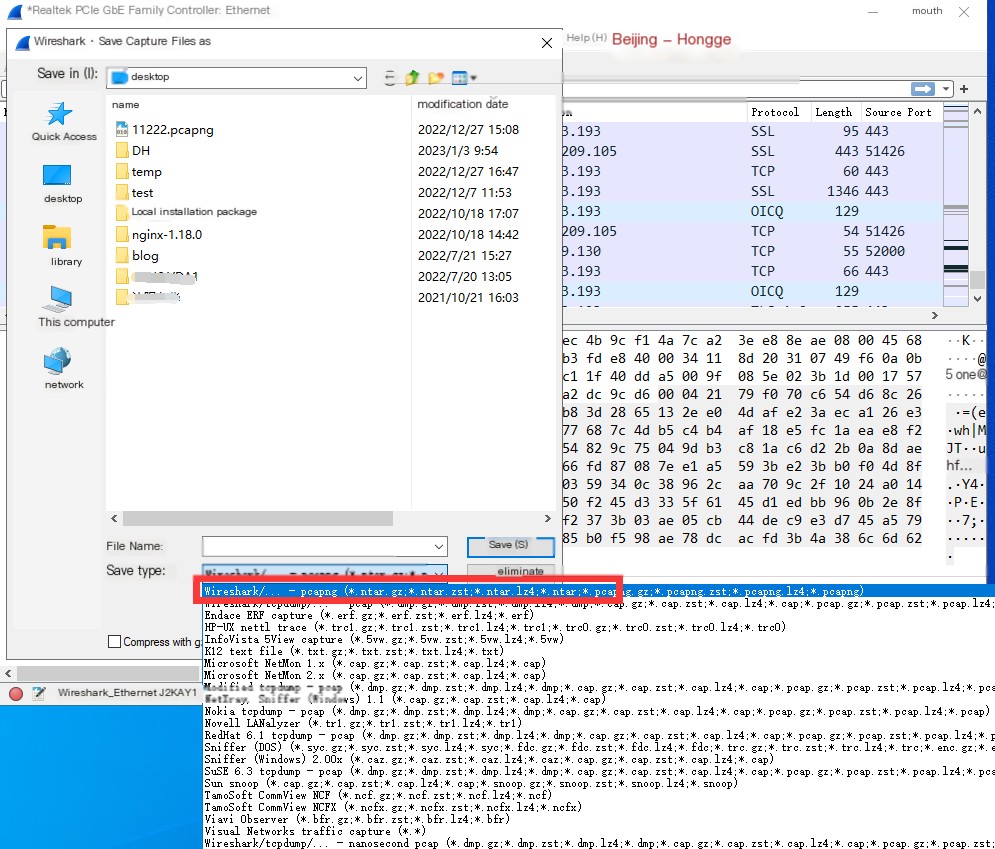This screenshot has height=849, width=995.
Task: Expand the File Name dropdown
Action: [x=438, y=546]
